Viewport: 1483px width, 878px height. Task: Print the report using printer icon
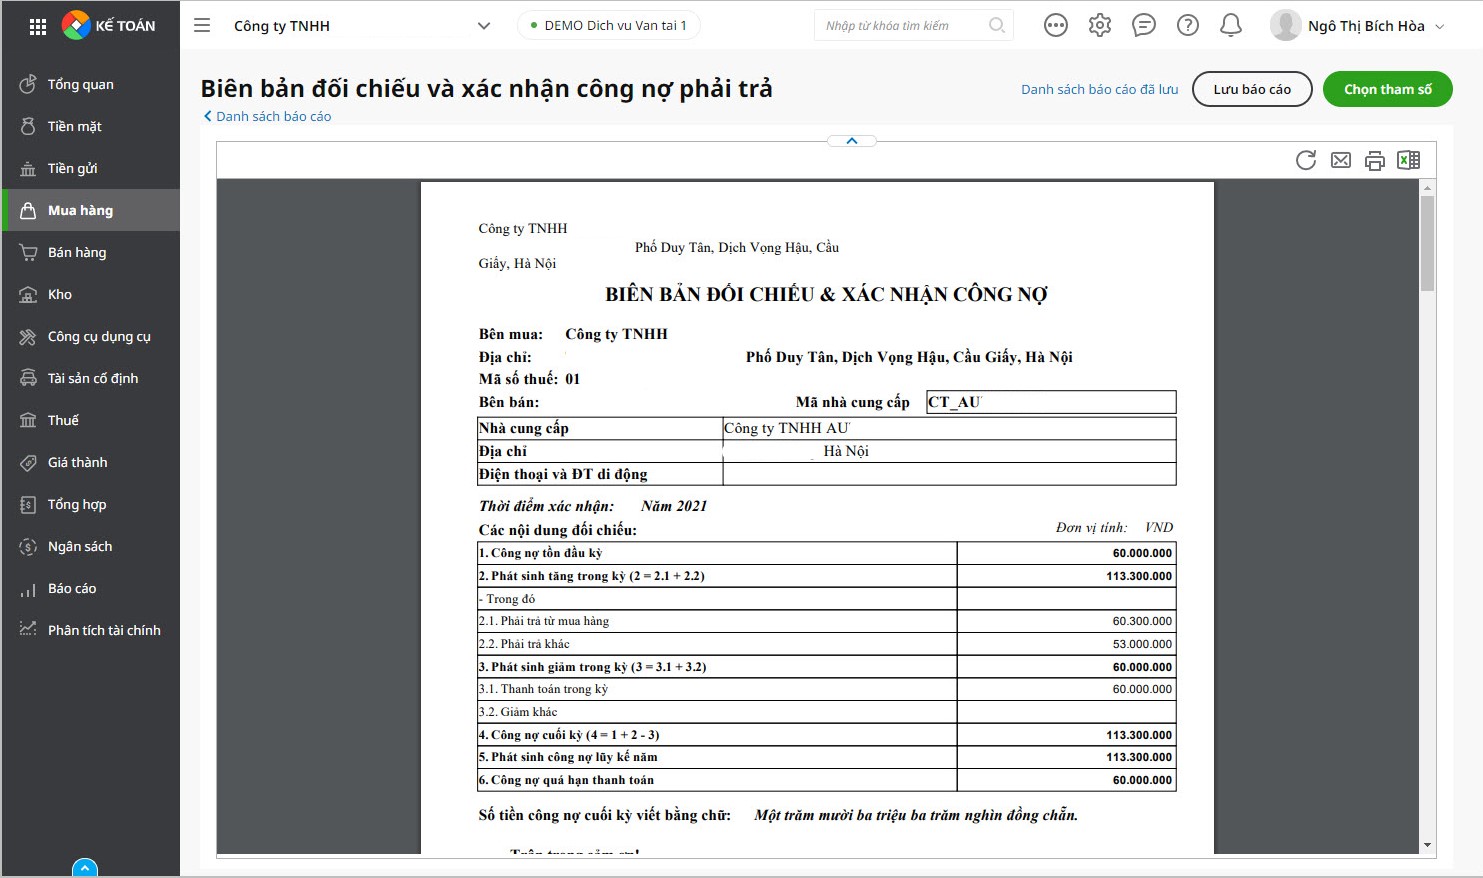(1375, 160)
